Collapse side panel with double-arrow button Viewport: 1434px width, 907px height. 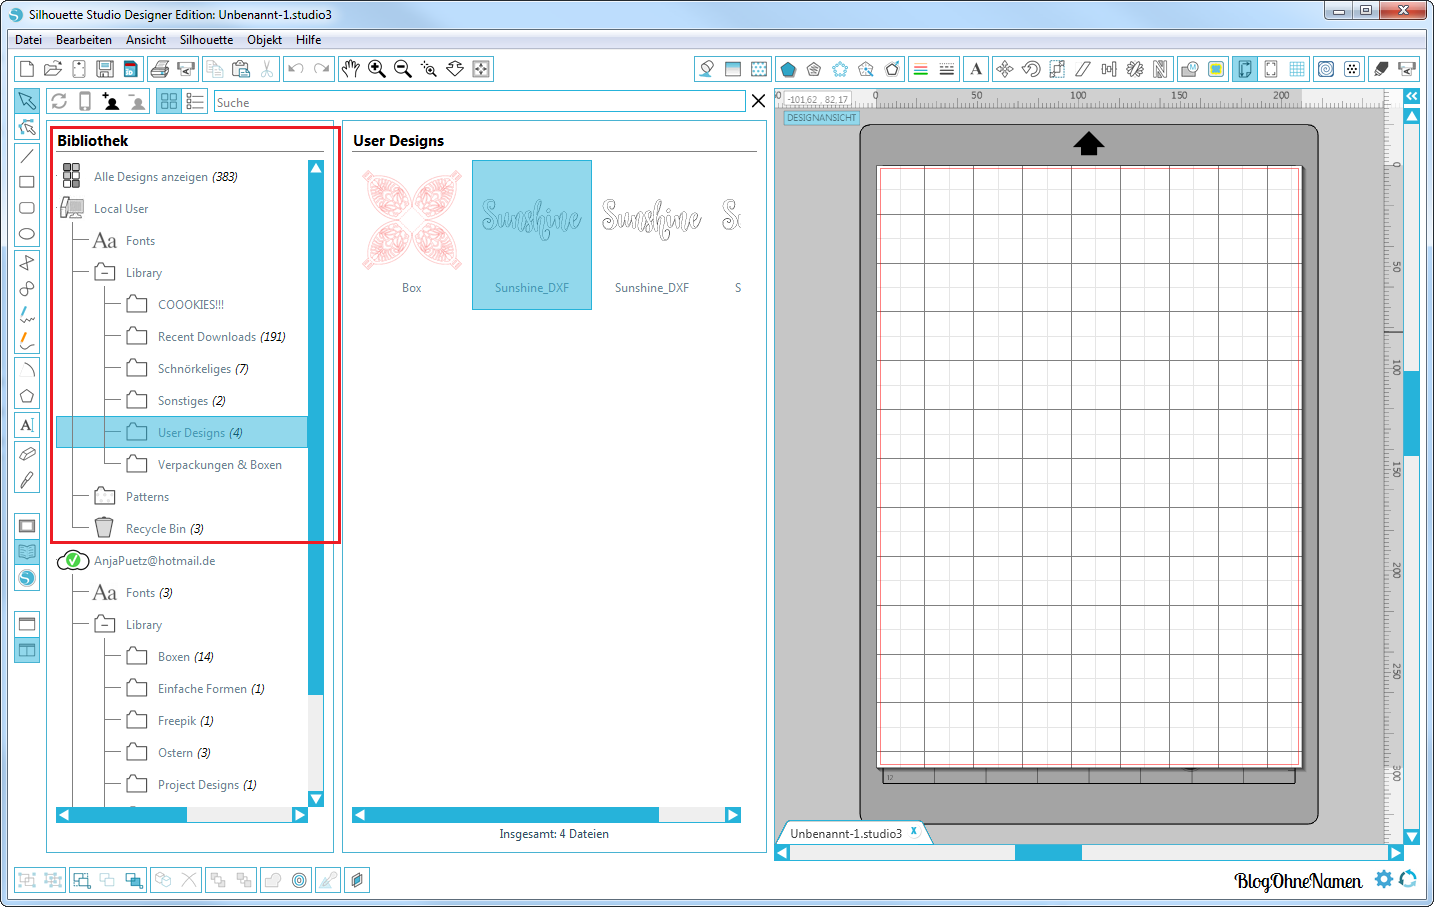pyautogui.click(x=1411, y=96)
